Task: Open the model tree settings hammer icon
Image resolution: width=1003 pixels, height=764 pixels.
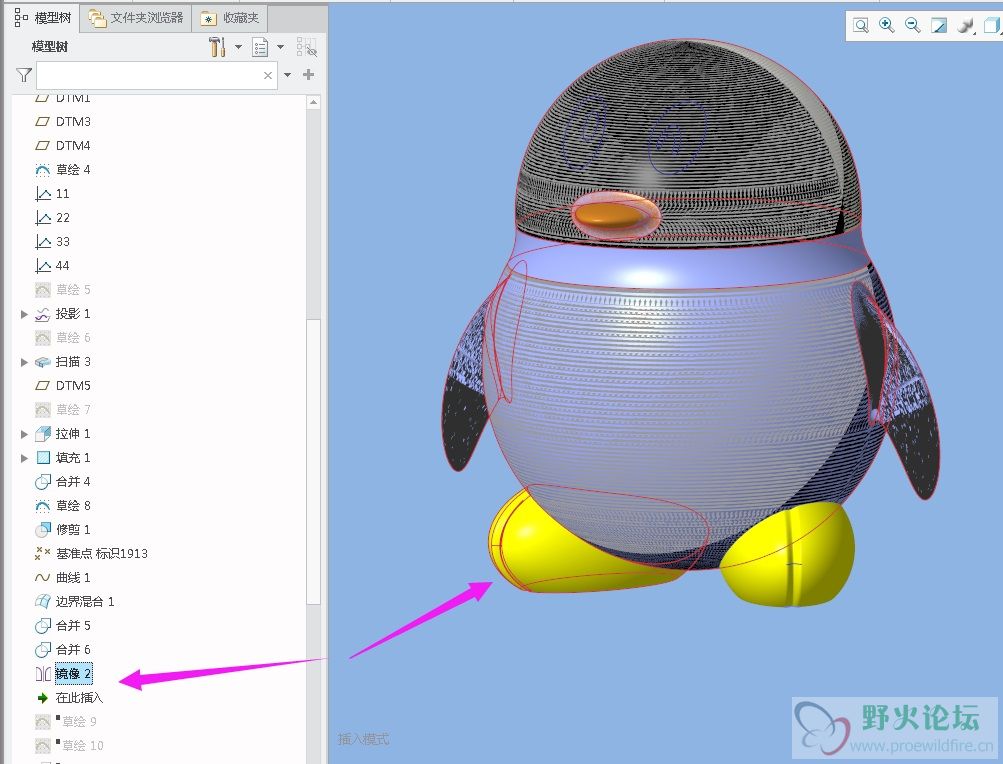Action: coord(217,47)
